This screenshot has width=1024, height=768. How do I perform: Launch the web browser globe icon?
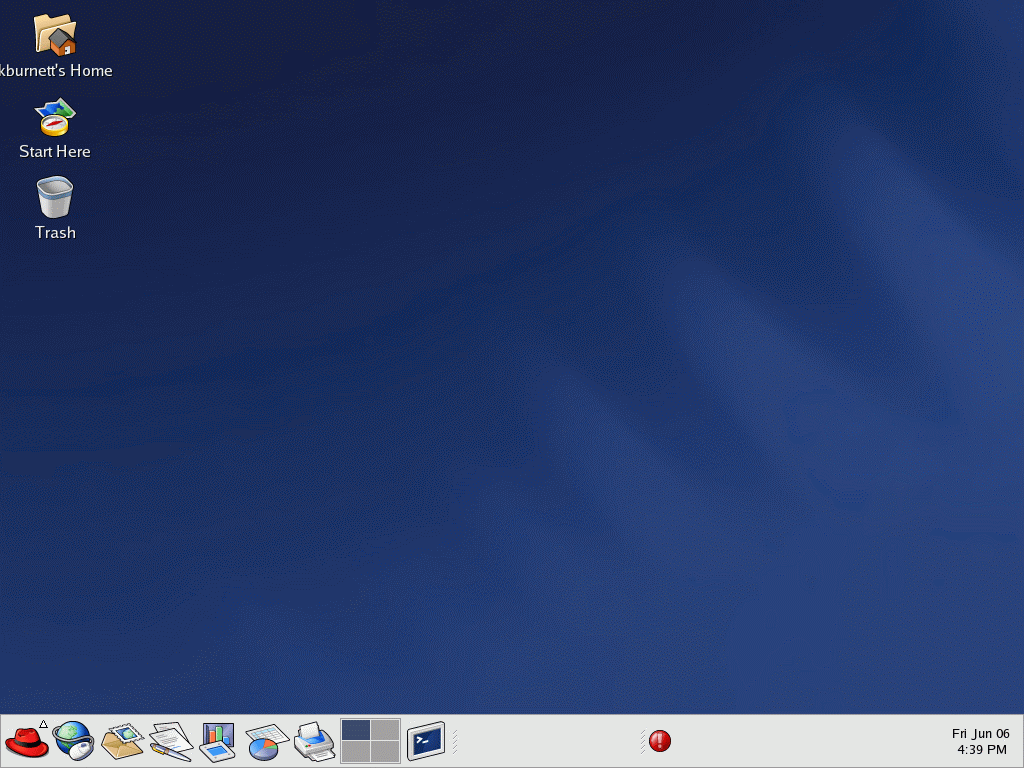tap(73, 741)
